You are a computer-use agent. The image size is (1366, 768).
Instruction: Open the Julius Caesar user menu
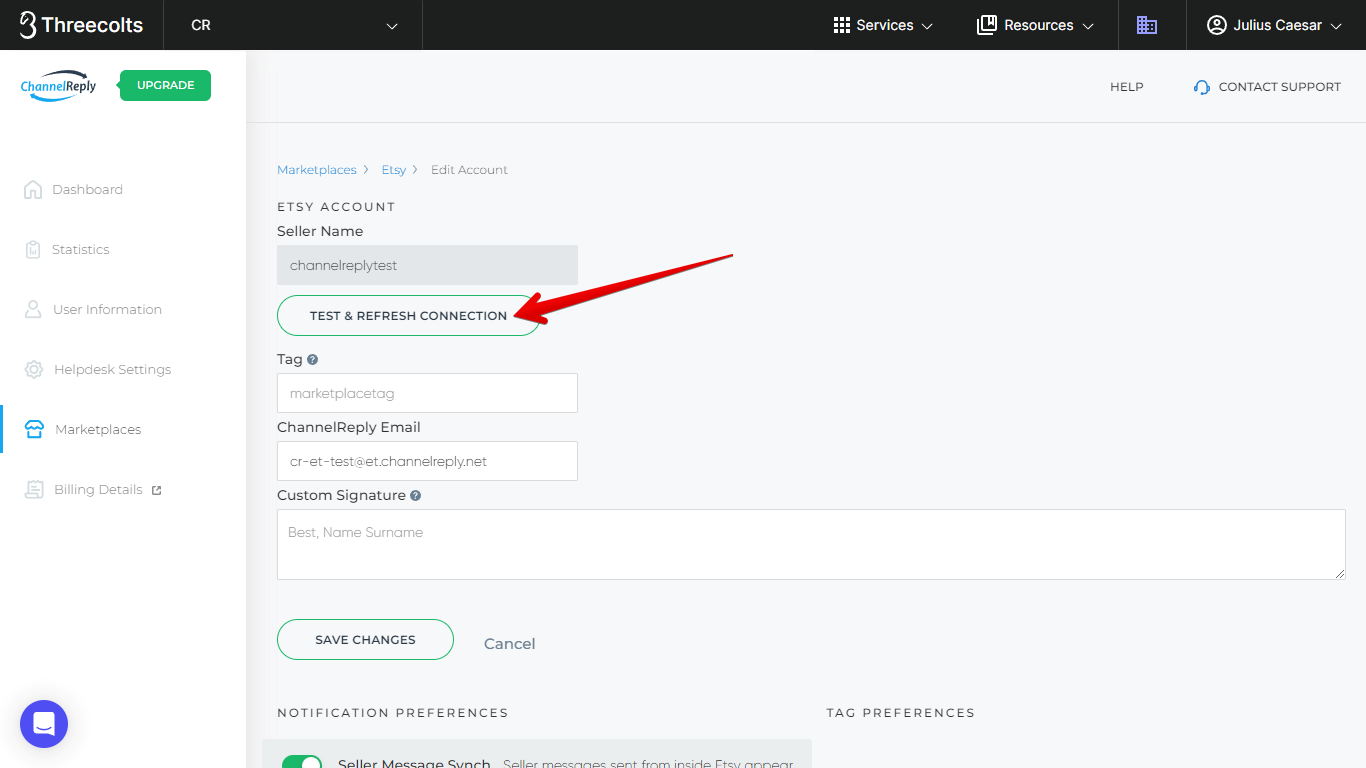(x=1275, y=25)
